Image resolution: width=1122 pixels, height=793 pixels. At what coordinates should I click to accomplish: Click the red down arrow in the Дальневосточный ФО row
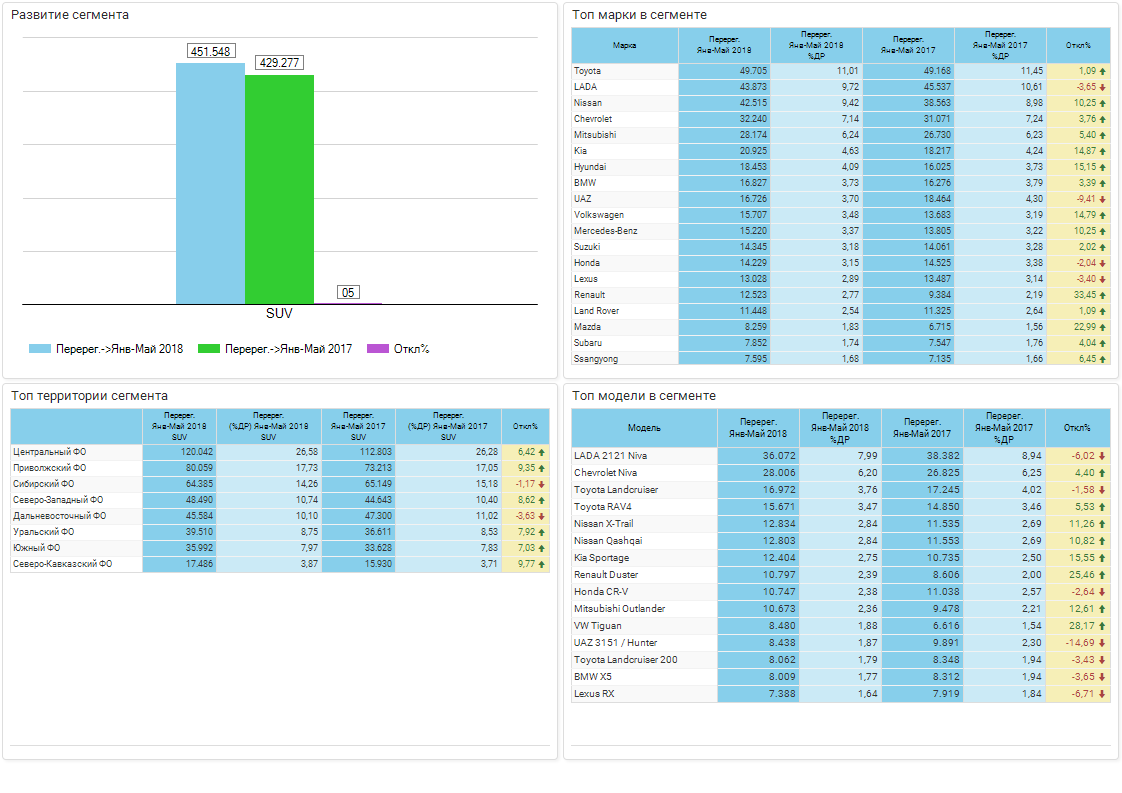(542, 516)
